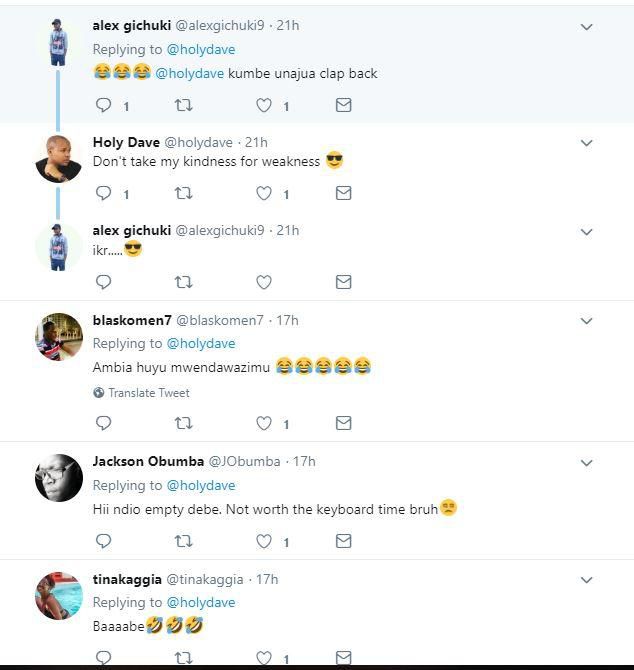Like Jackson Obumba's empty debe tweet
Image resolution: width=634 pixels, height=670 pixels.
264,541
